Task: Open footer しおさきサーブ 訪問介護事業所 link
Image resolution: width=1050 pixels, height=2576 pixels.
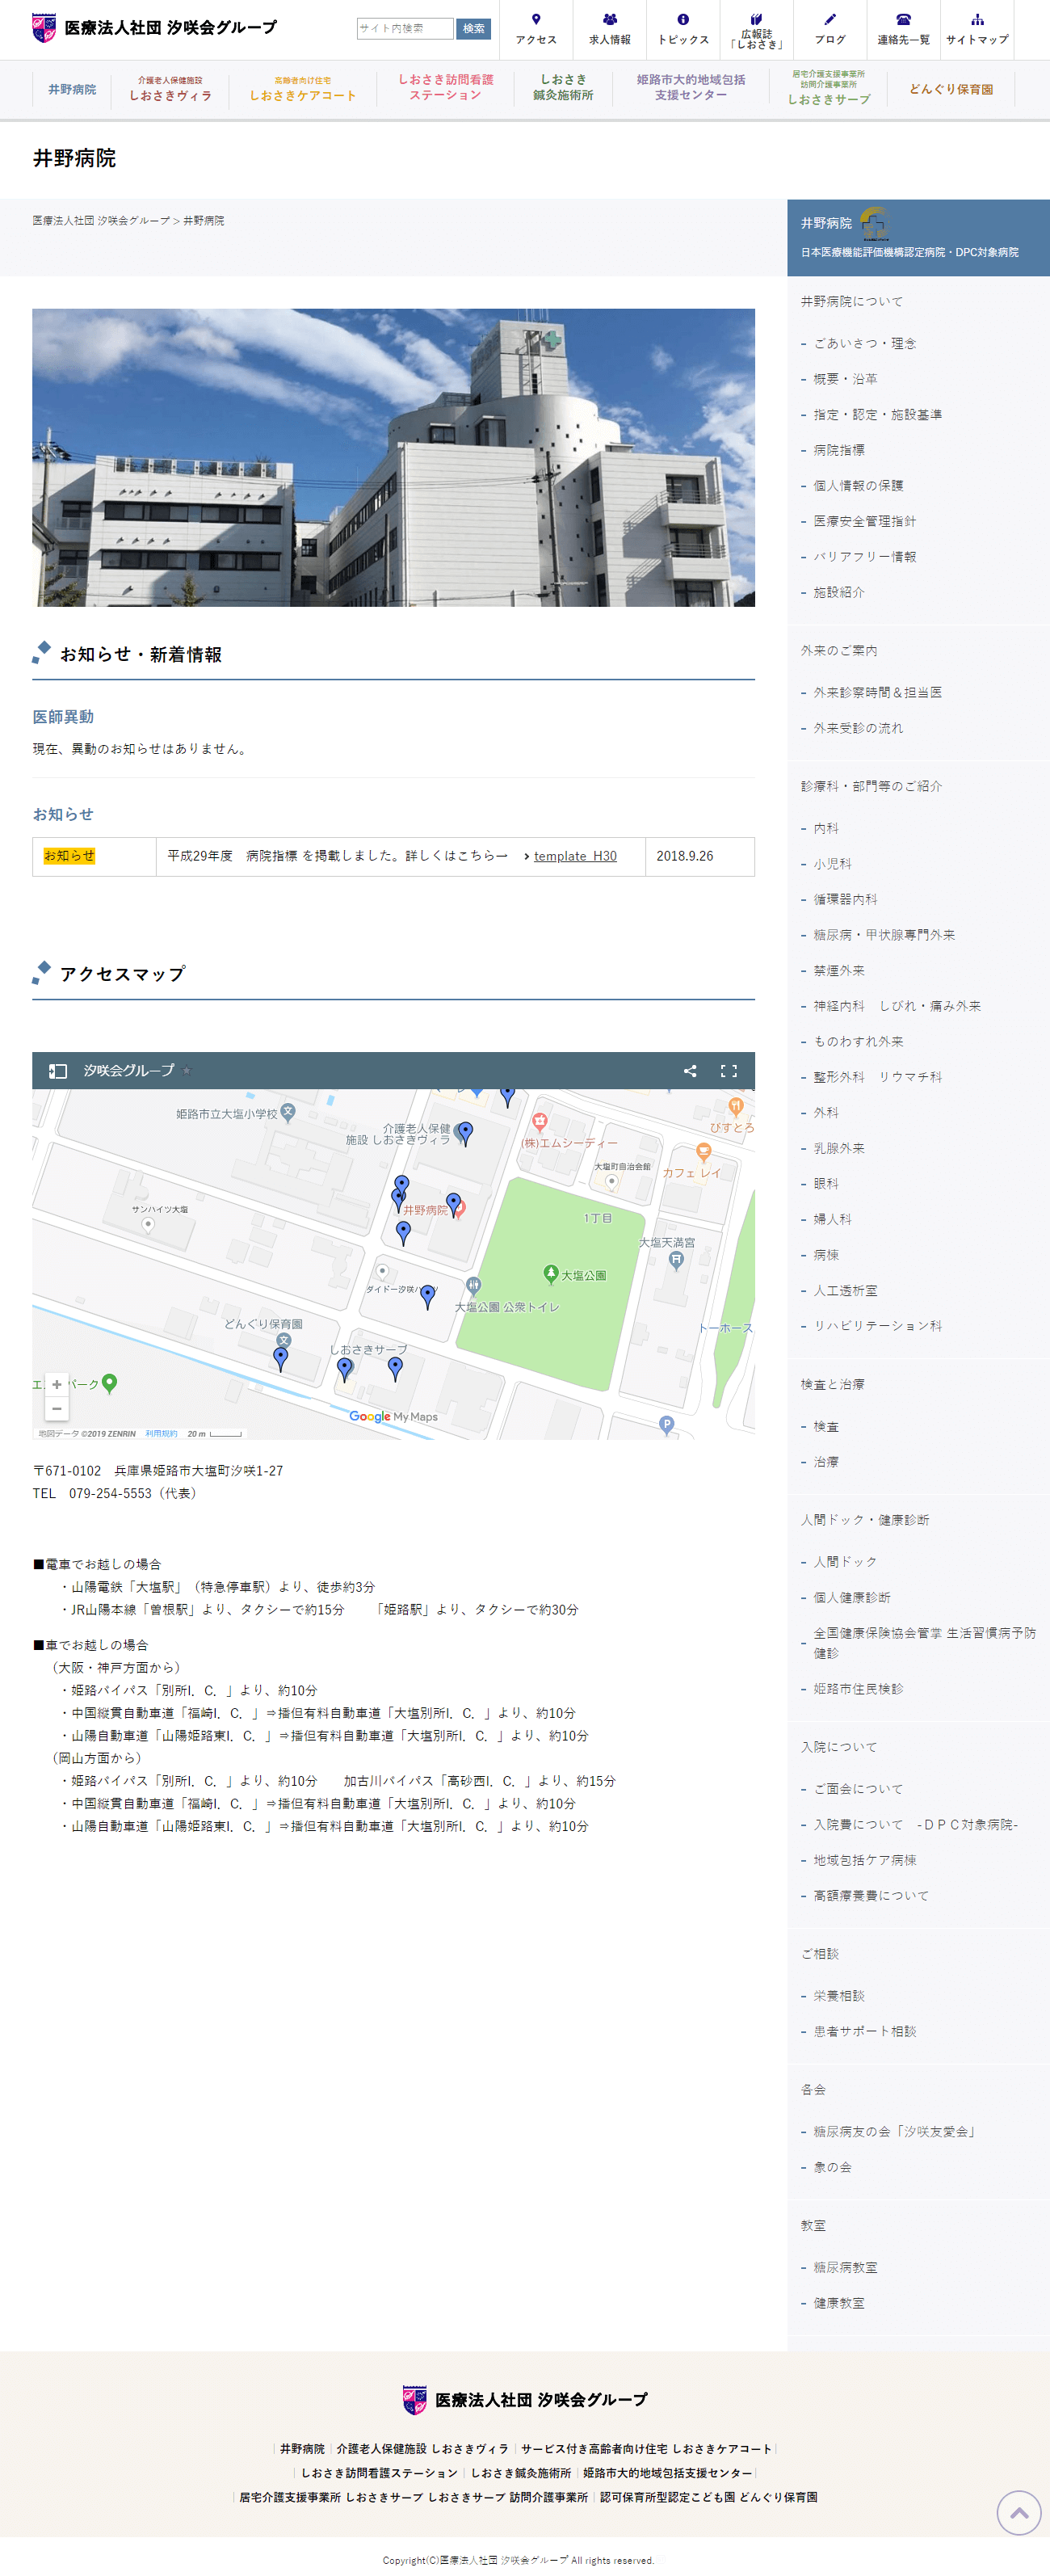Action: tap(508, 2497)
